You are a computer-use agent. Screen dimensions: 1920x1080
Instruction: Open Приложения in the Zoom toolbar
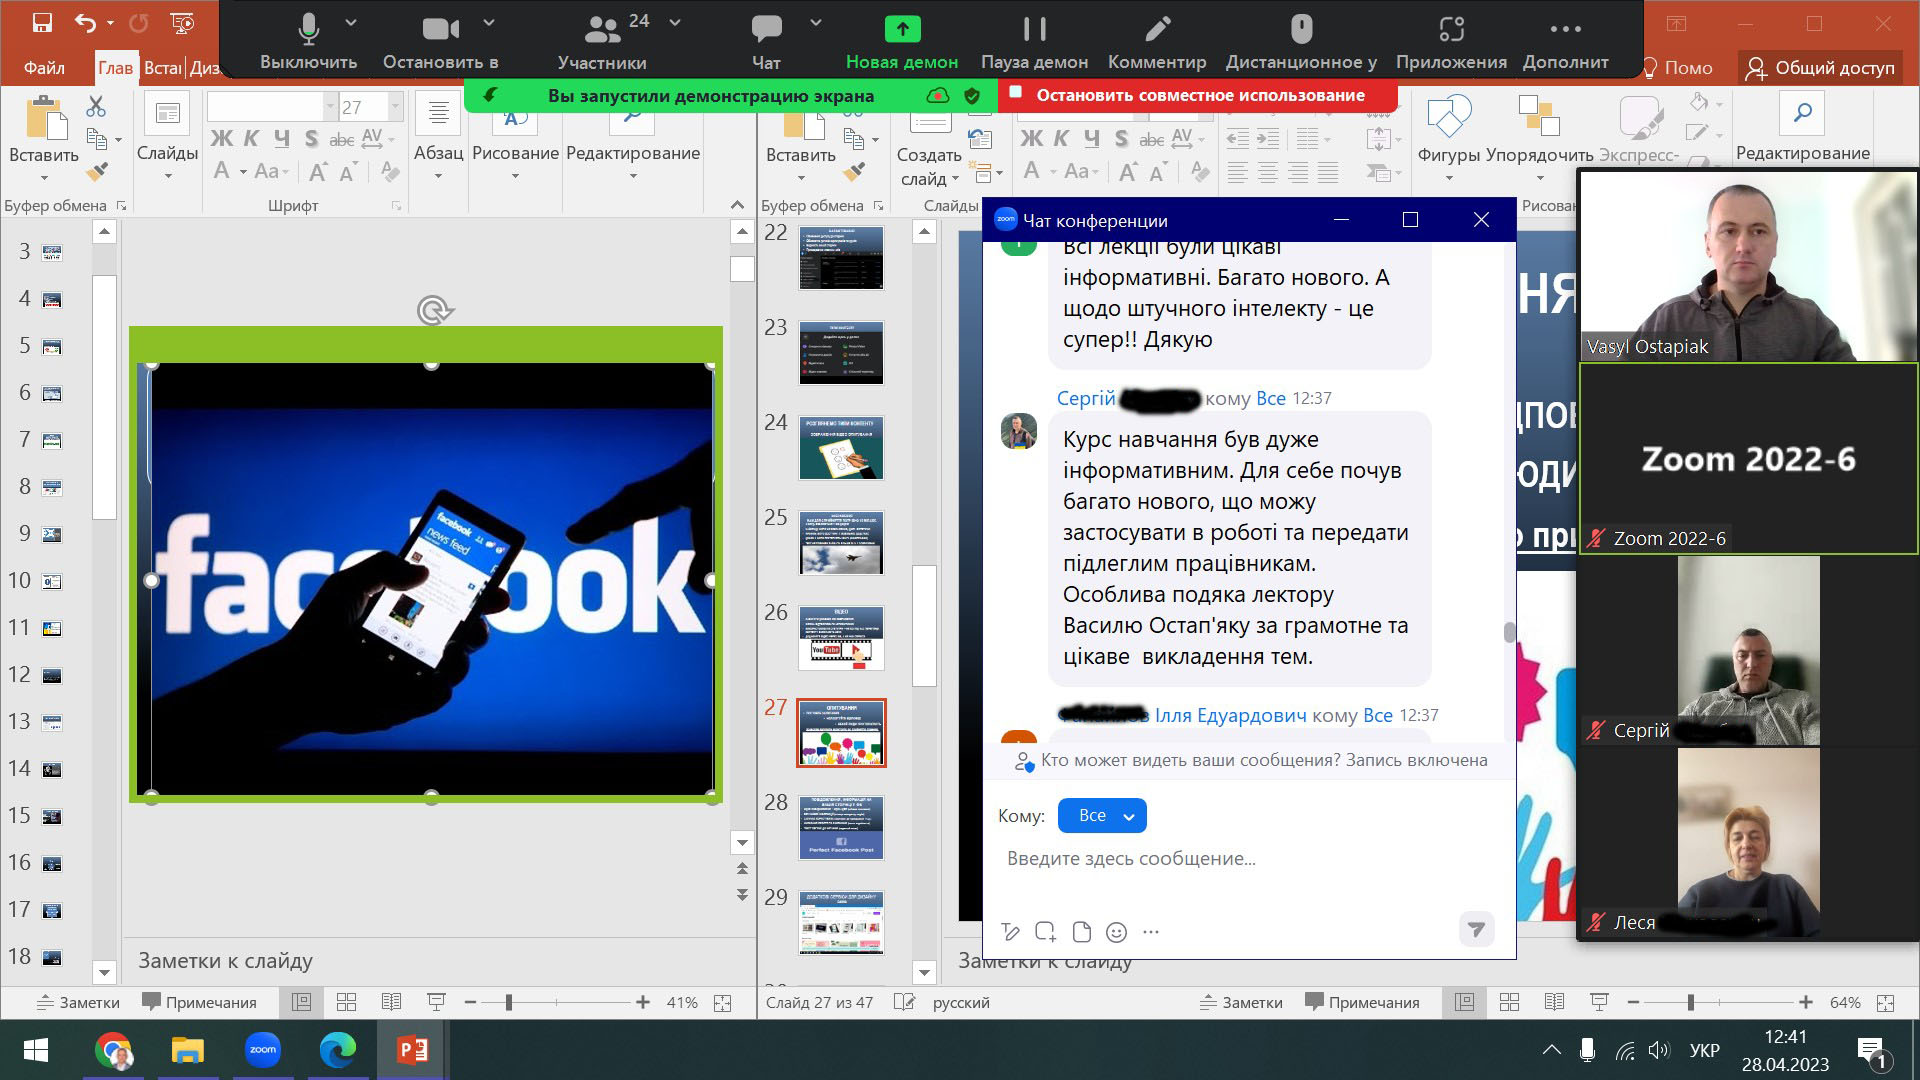pos(1451,42)
